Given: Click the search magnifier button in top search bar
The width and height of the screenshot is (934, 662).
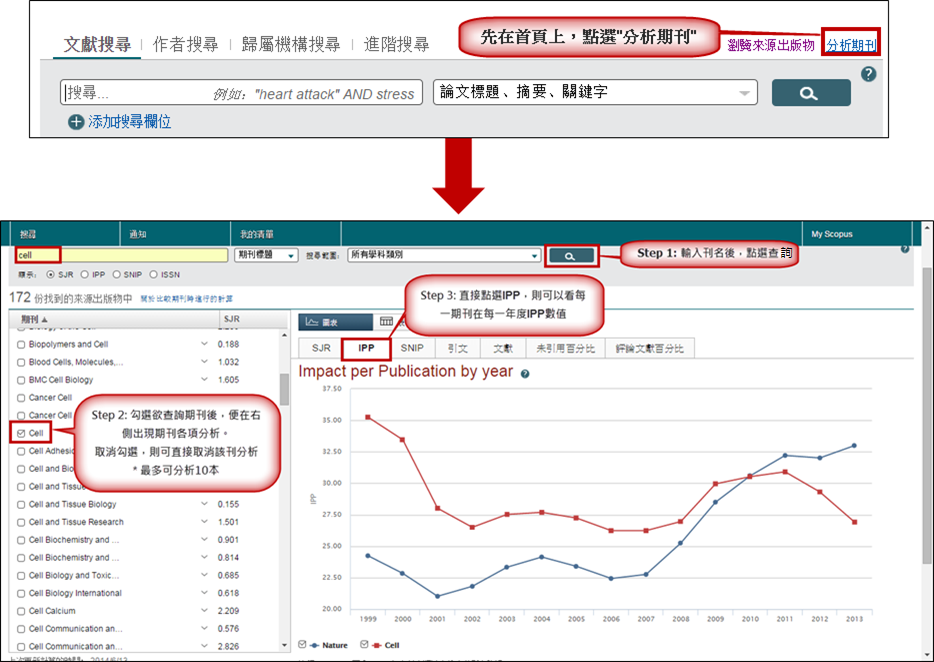Looking at the screenshot, I should tap(811, 93).
